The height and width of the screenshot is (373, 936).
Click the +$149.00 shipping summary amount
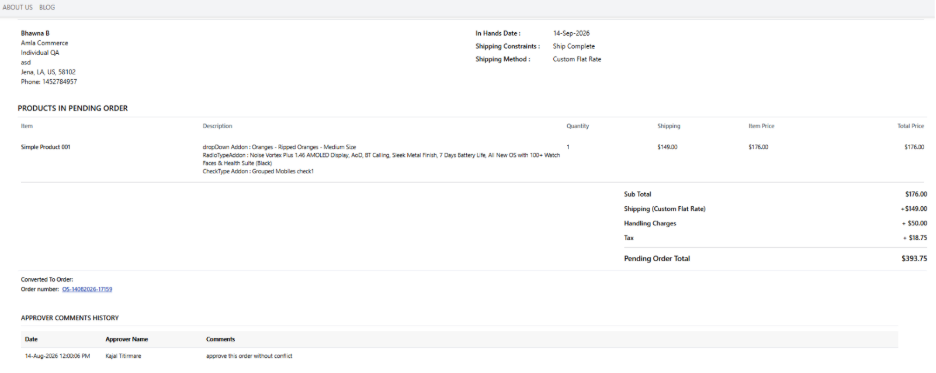coord(914,209)
